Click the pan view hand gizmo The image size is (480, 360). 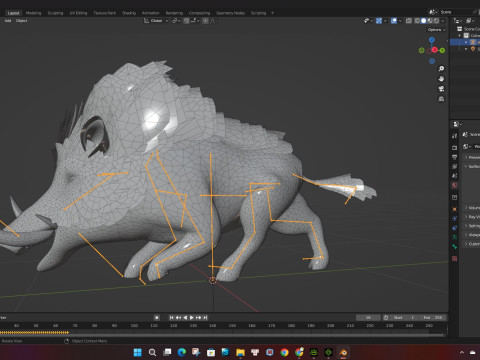point(441,79)
